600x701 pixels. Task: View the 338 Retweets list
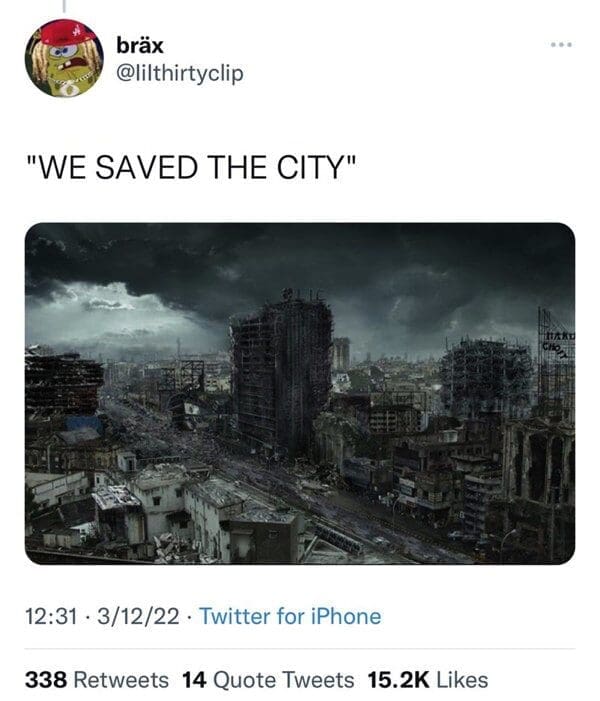(97, 680)
